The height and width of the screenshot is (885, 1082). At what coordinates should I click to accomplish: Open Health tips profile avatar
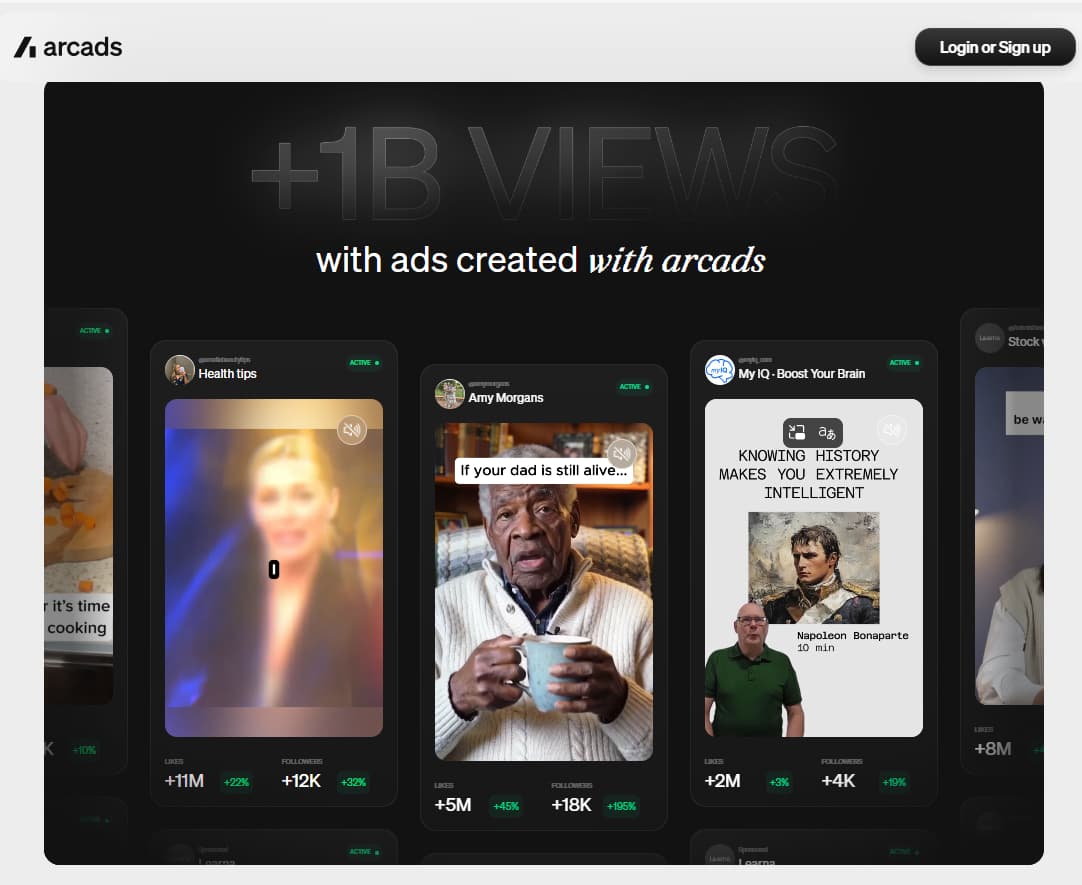click(x=179, y=370)
